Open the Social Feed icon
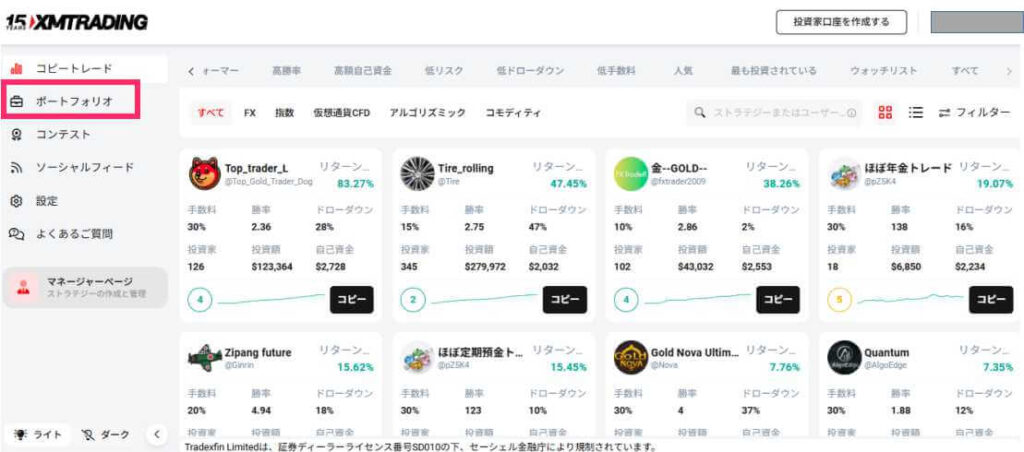Screen dimensions: 1024x452 tap(16, 168)
